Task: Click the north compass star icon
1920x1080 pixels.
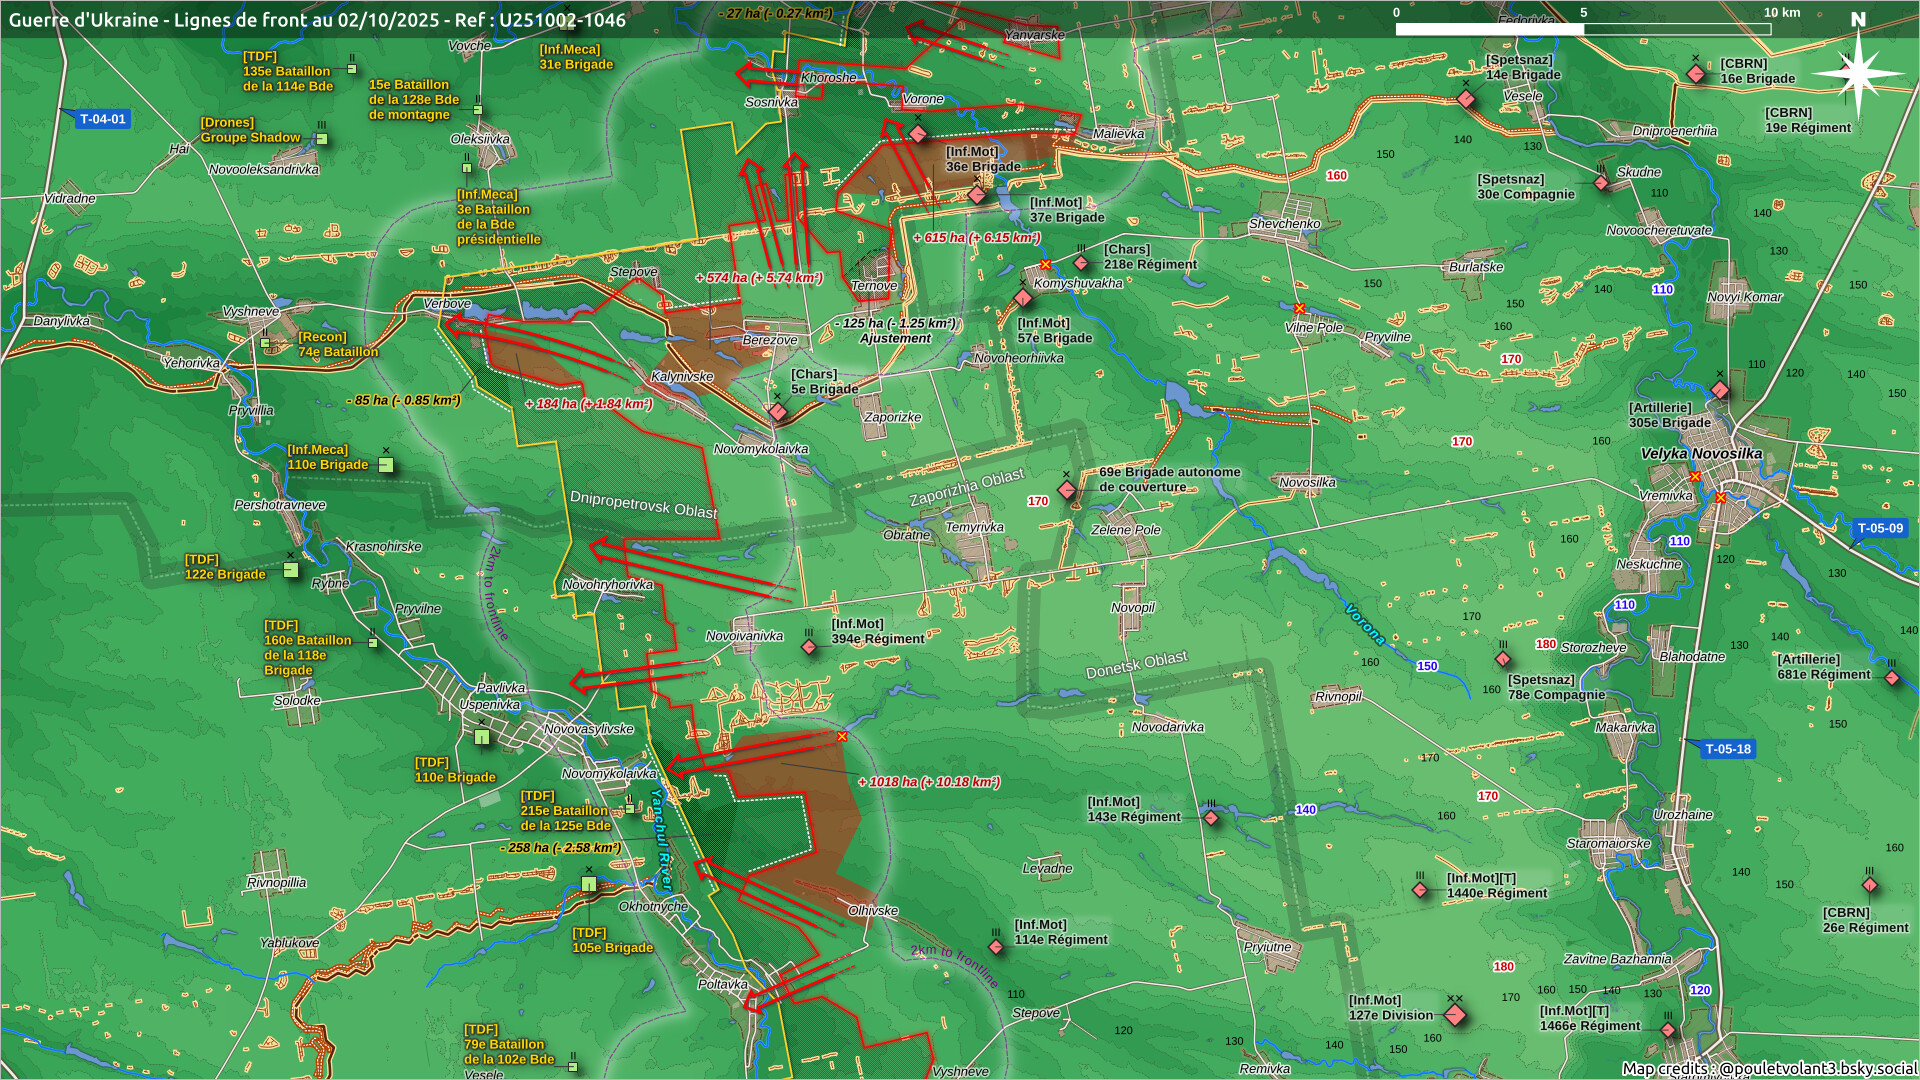Action: coord(1857,73)
